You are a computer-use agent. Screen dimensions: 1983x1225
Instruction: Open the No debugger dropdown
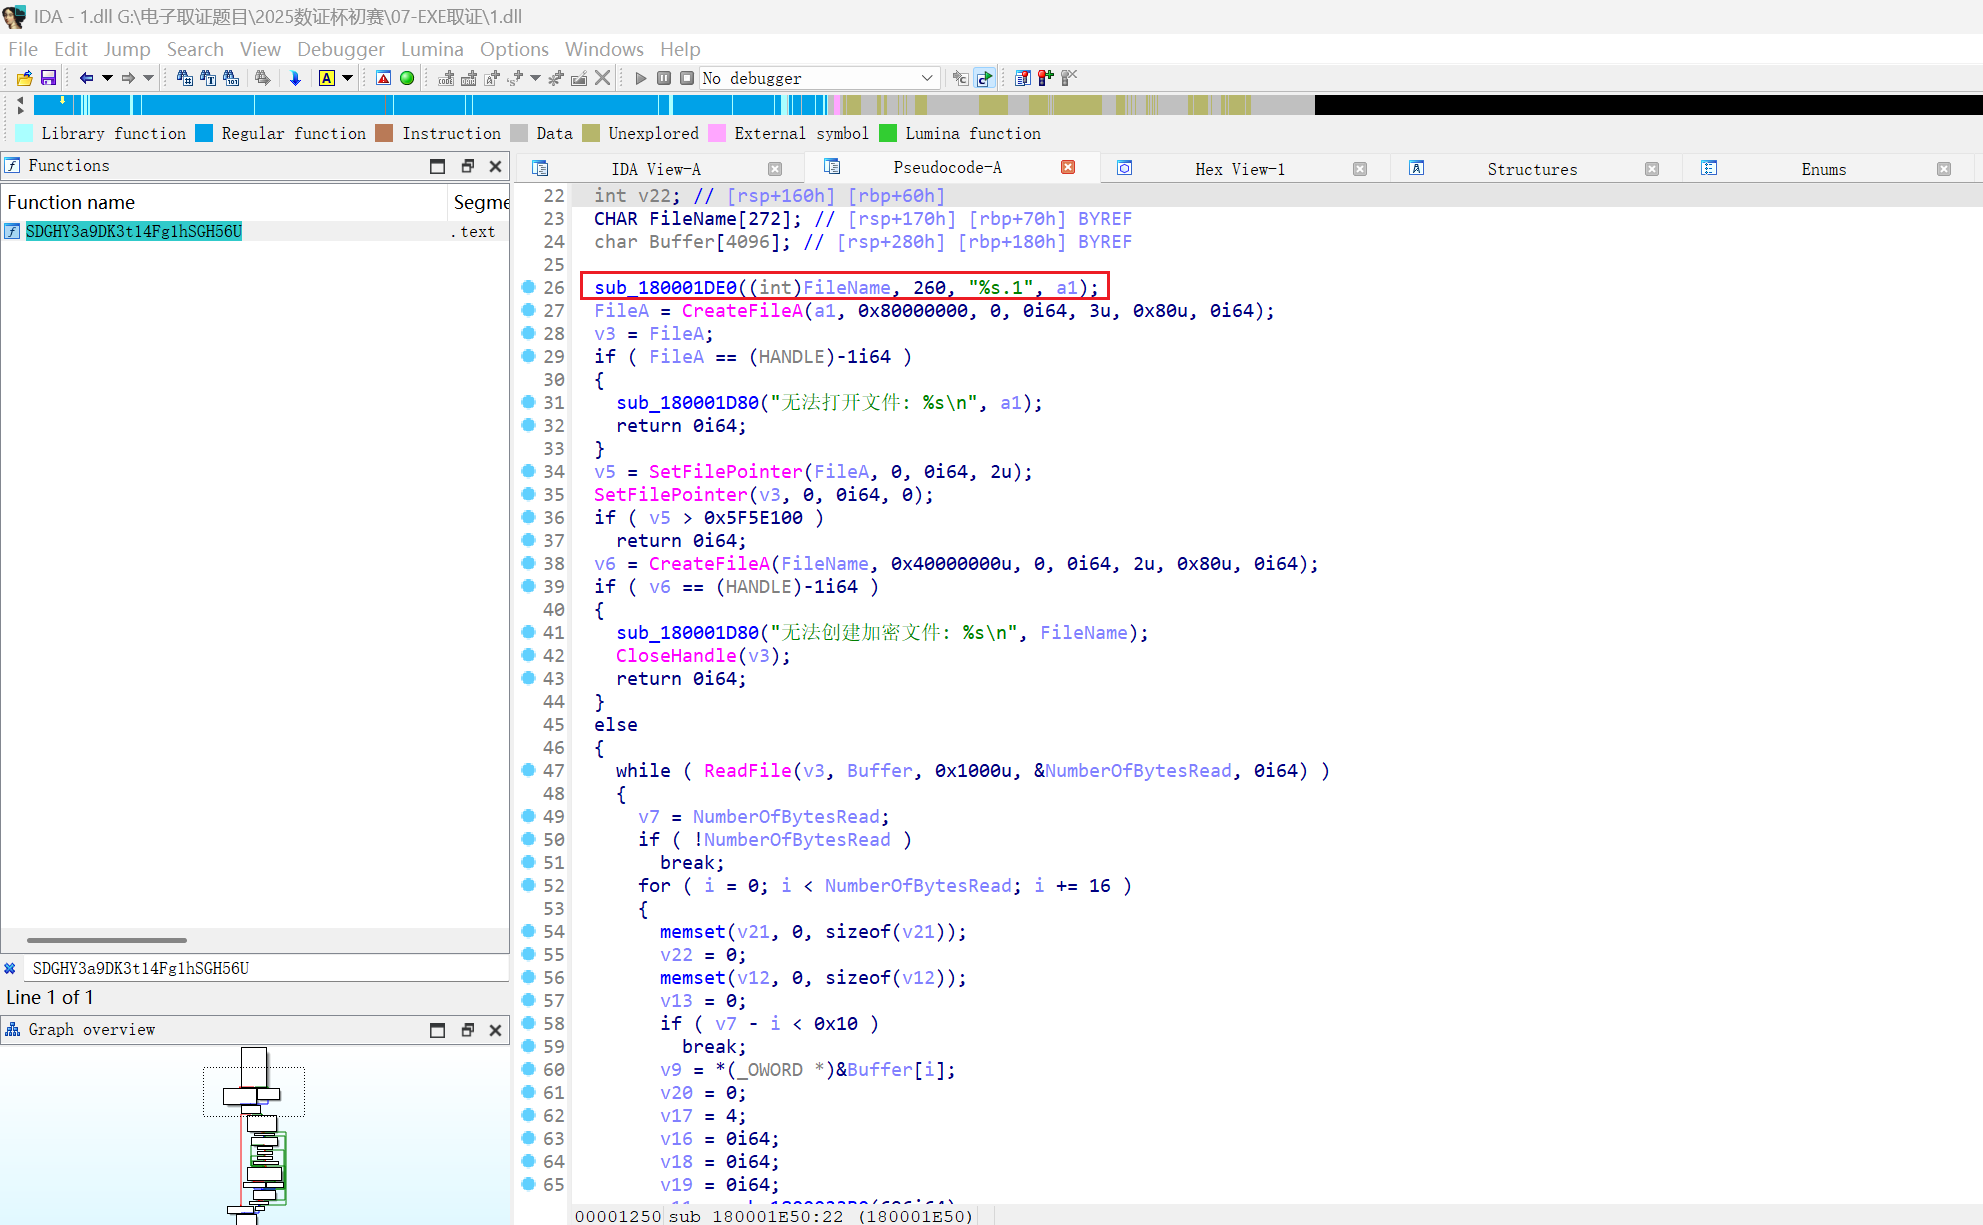[x=926, y=78]
